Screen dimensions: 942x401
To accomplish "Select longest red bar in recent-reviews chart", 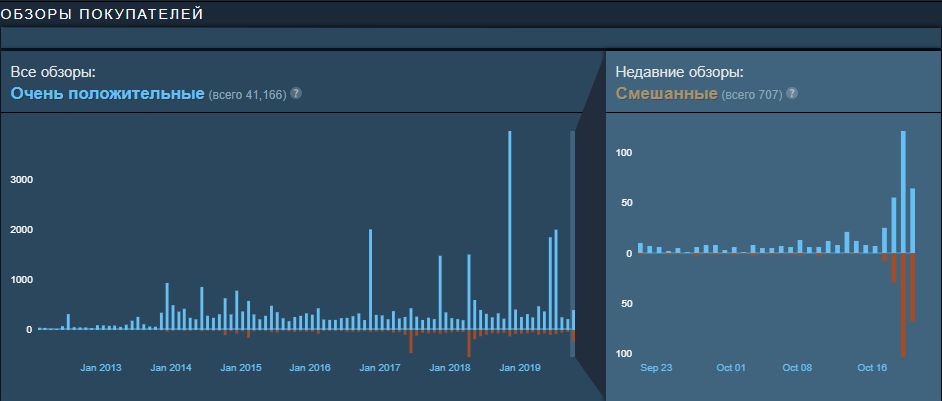I will (903, 305).
